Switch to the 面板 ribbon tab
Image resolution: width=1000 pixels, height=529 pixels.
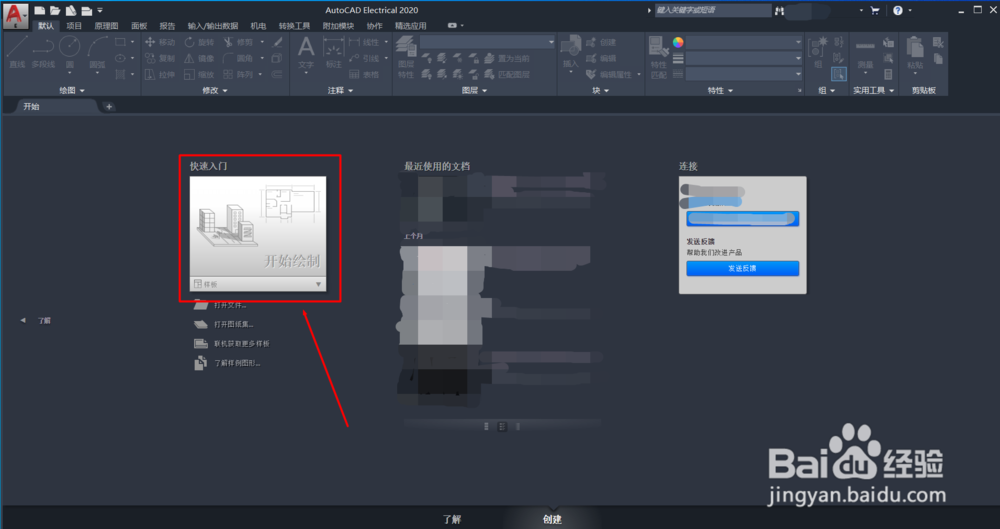click(x=139, y=26)
